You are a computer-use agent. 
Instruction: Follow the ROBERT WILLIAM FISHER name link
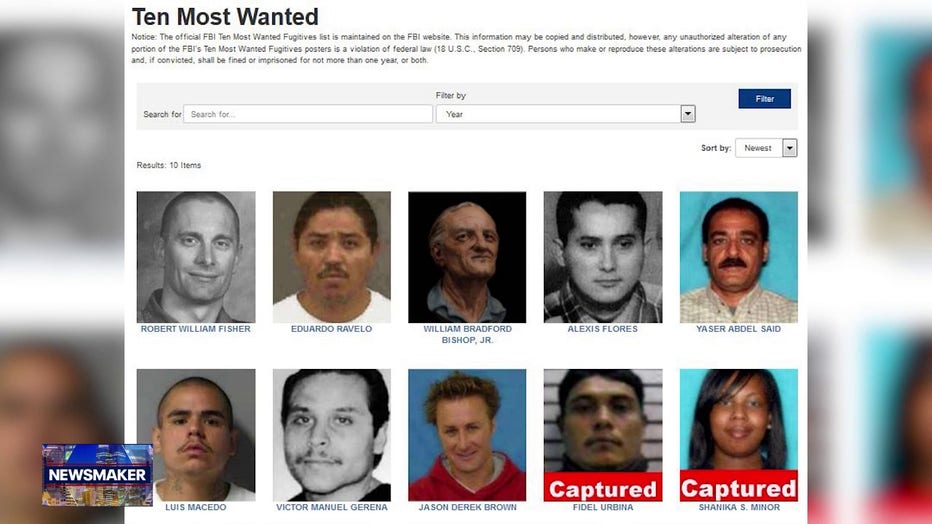coord(196,329)
